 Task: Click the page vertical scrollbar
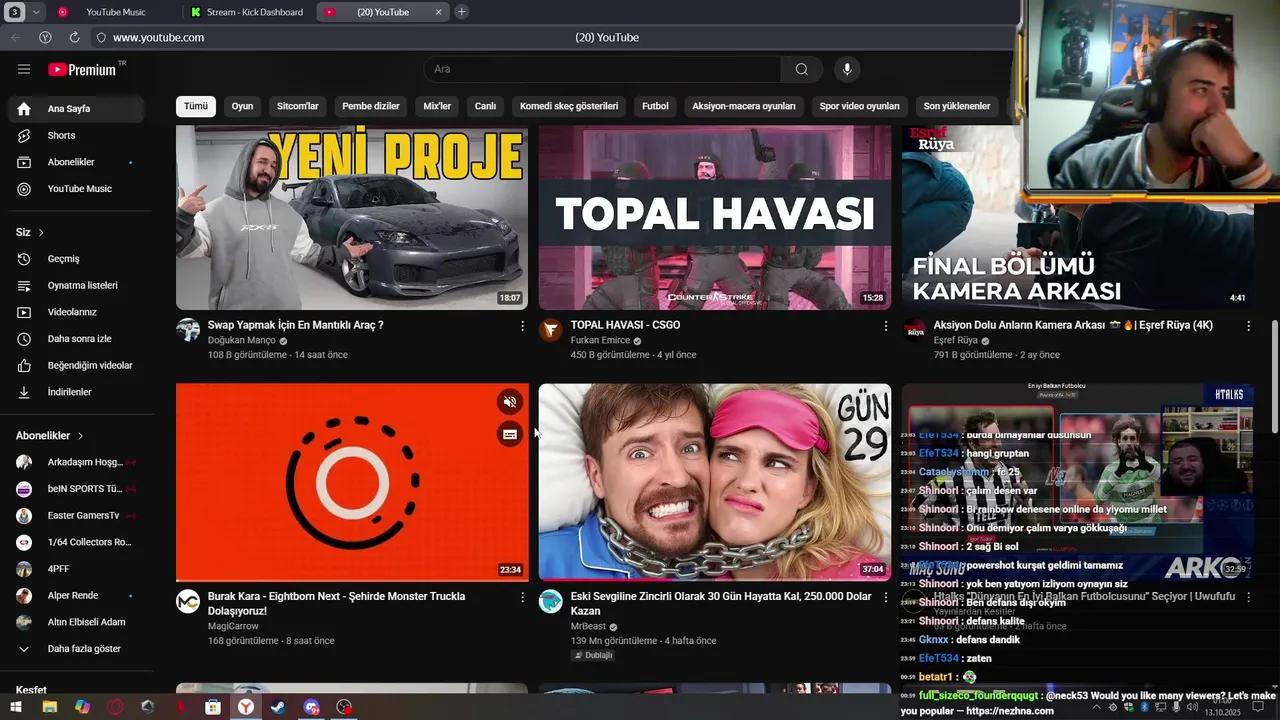(1274, 376)
